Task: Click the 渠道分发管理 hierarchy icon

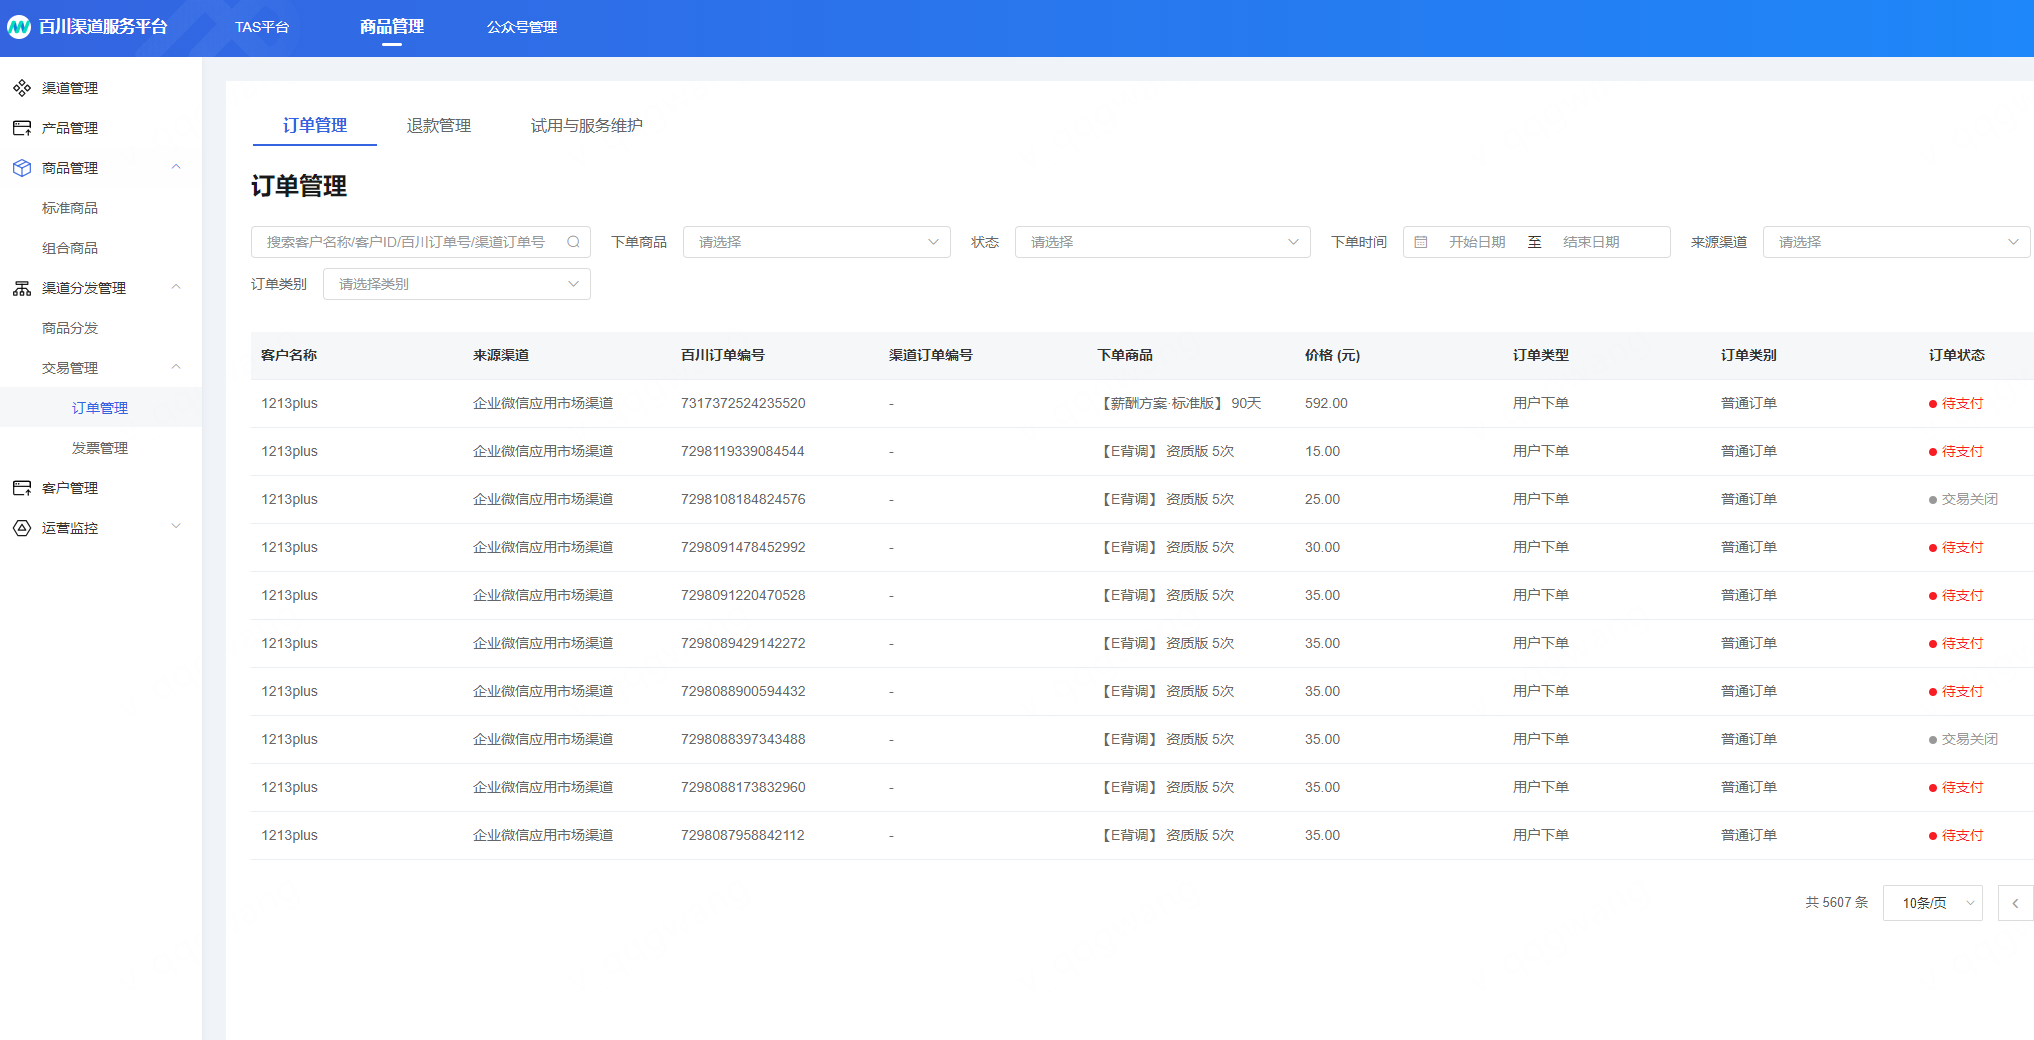Action: (x=22, y=288)
